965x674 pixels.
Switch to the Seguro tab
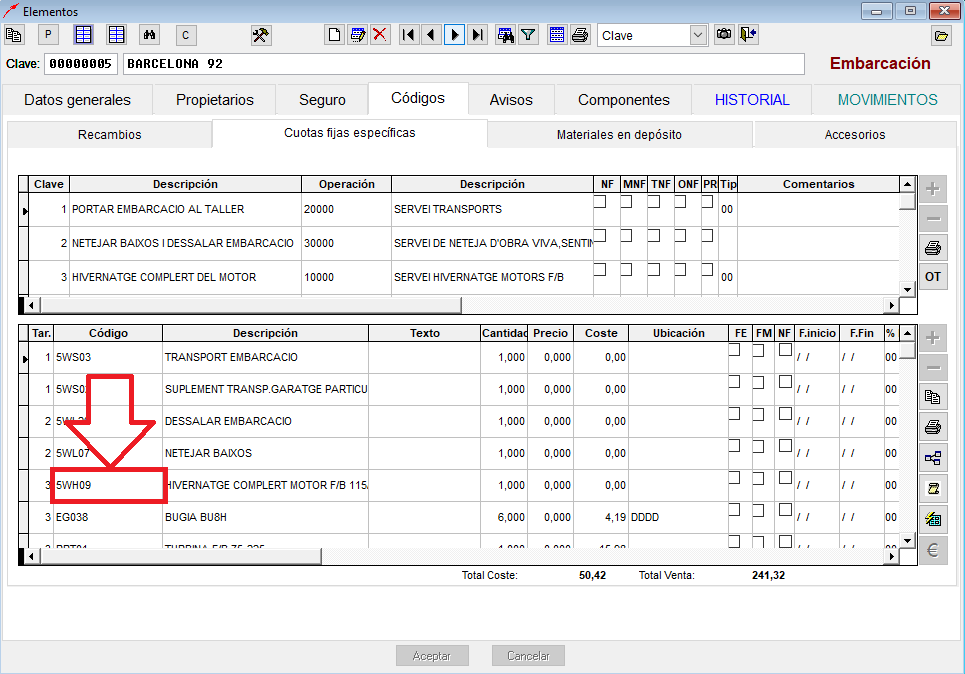[322, 100]
